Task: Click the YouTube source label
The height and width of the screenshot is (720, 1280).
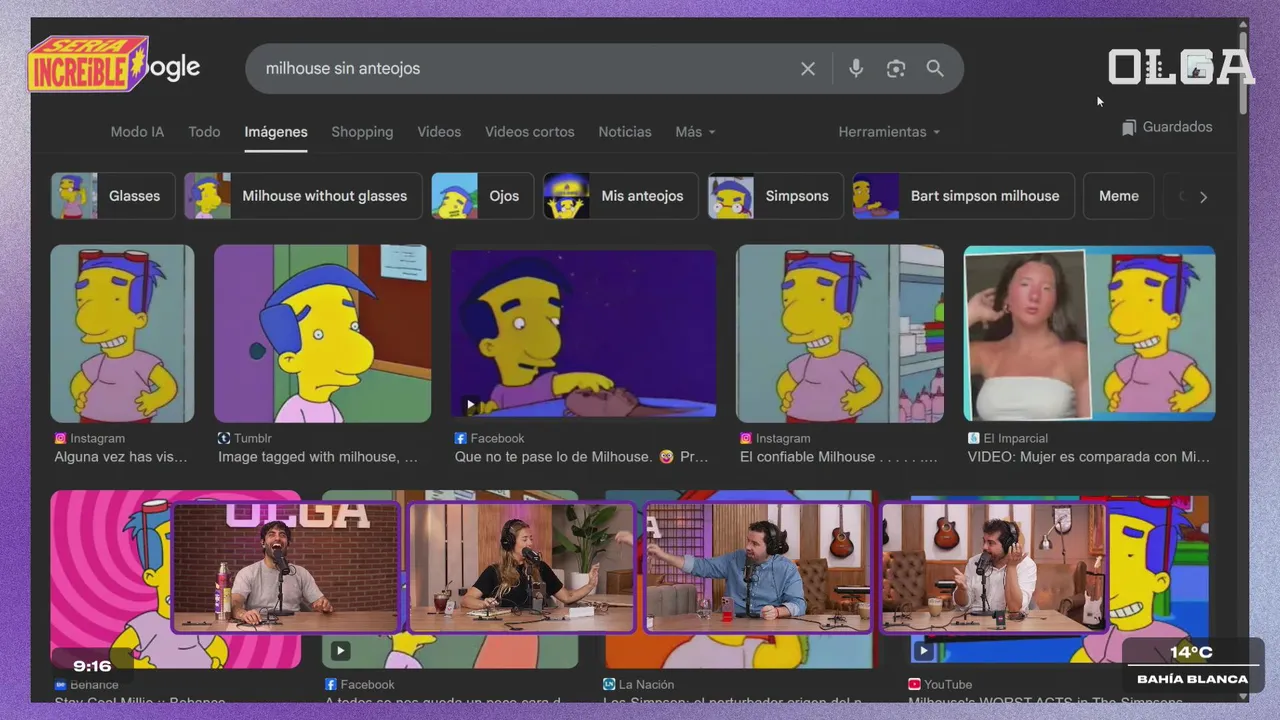Action: pyautogui.click(x=948, y=685)
